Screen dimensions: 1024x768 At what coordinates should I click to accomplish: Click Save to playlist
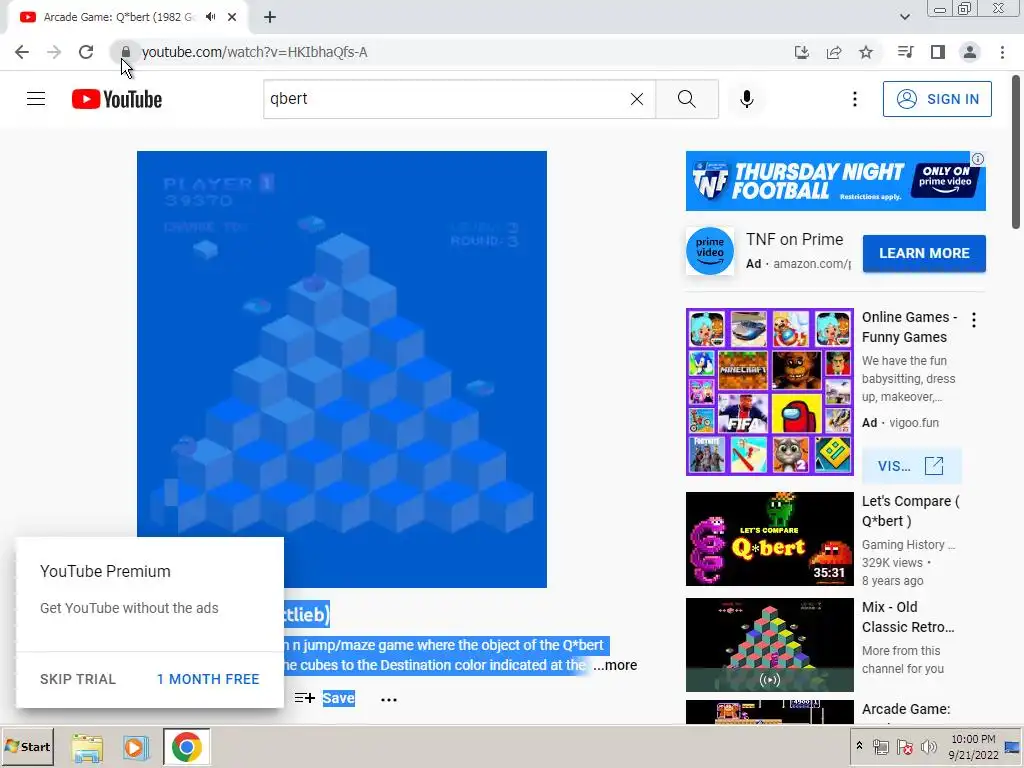pos(325,698)
